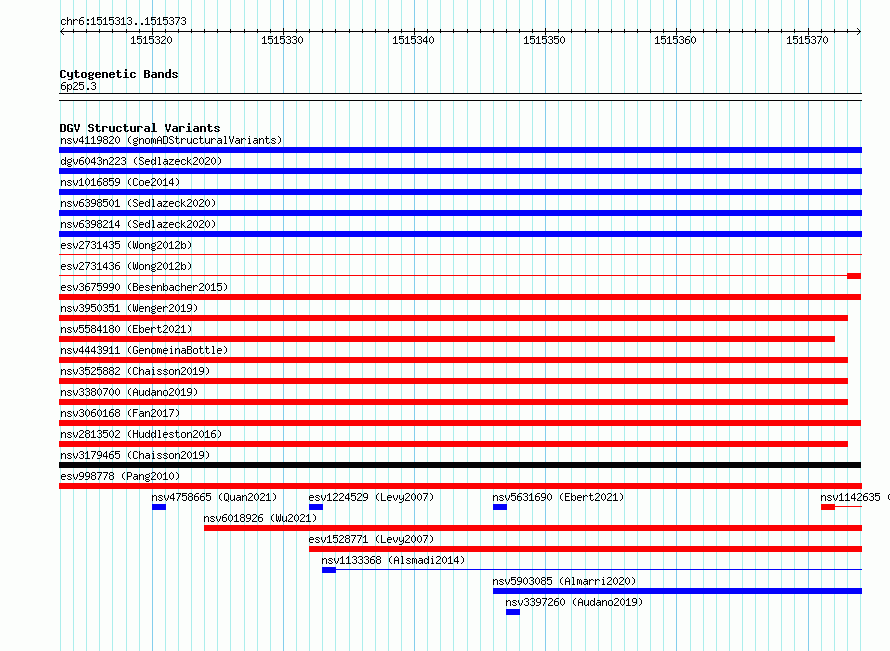The image size is (890, 651).
Task: Click ruler position 1515350
Action: (544, 40)
